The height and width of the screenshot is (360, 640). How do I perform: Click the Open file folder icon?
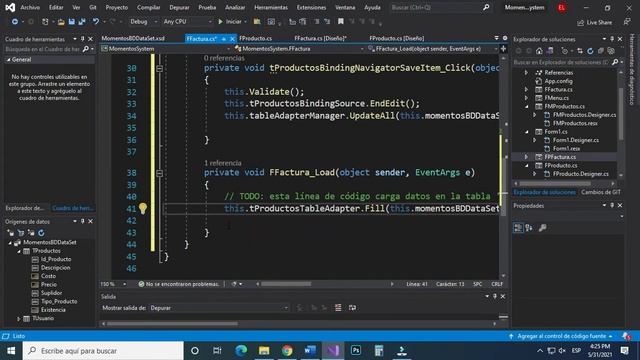[x=61, y=22]
